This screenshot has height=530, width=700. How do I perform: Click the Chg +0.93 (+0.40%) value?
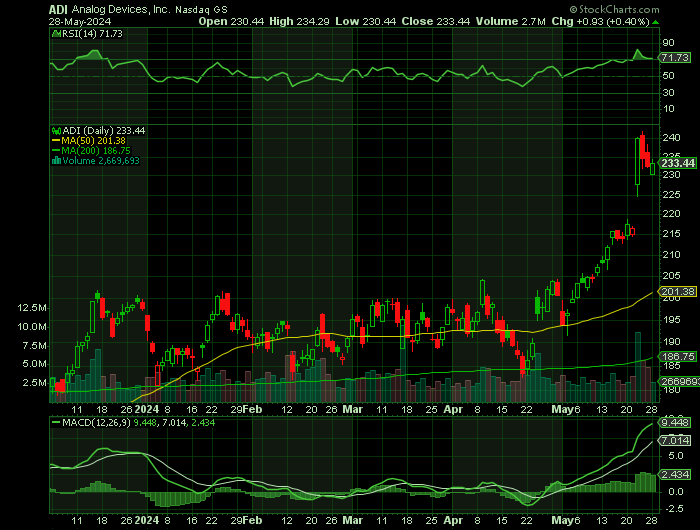point(600,21)
